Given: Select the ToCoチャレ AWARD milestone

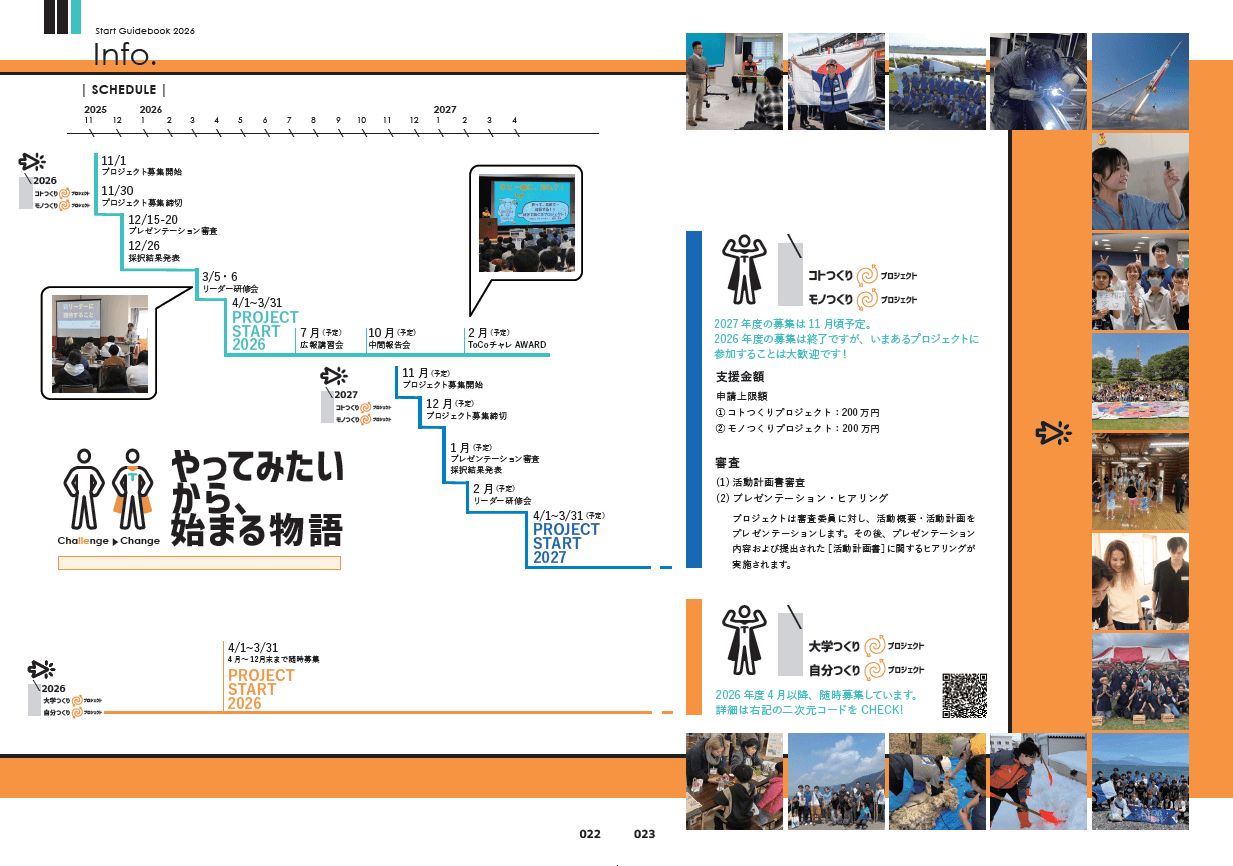Looking at the screenshot, I should 507,339.
